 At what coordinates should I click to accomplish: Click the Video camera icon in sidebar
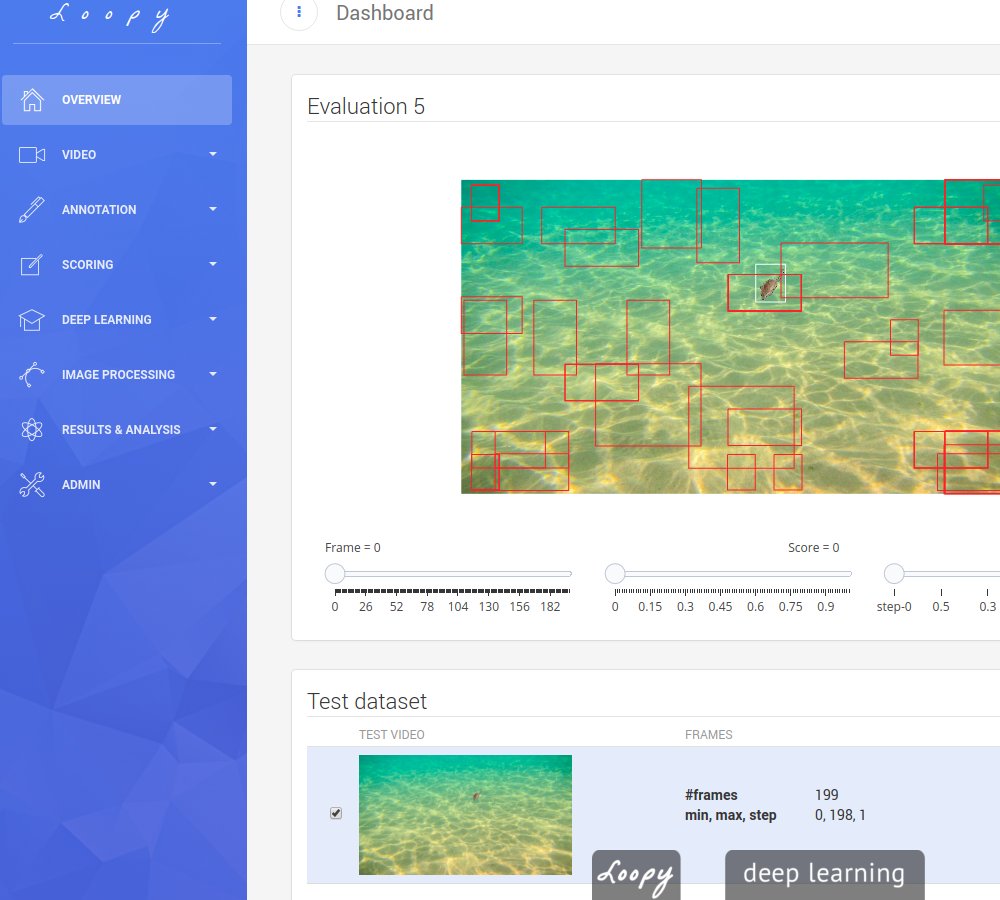point(31,154)
